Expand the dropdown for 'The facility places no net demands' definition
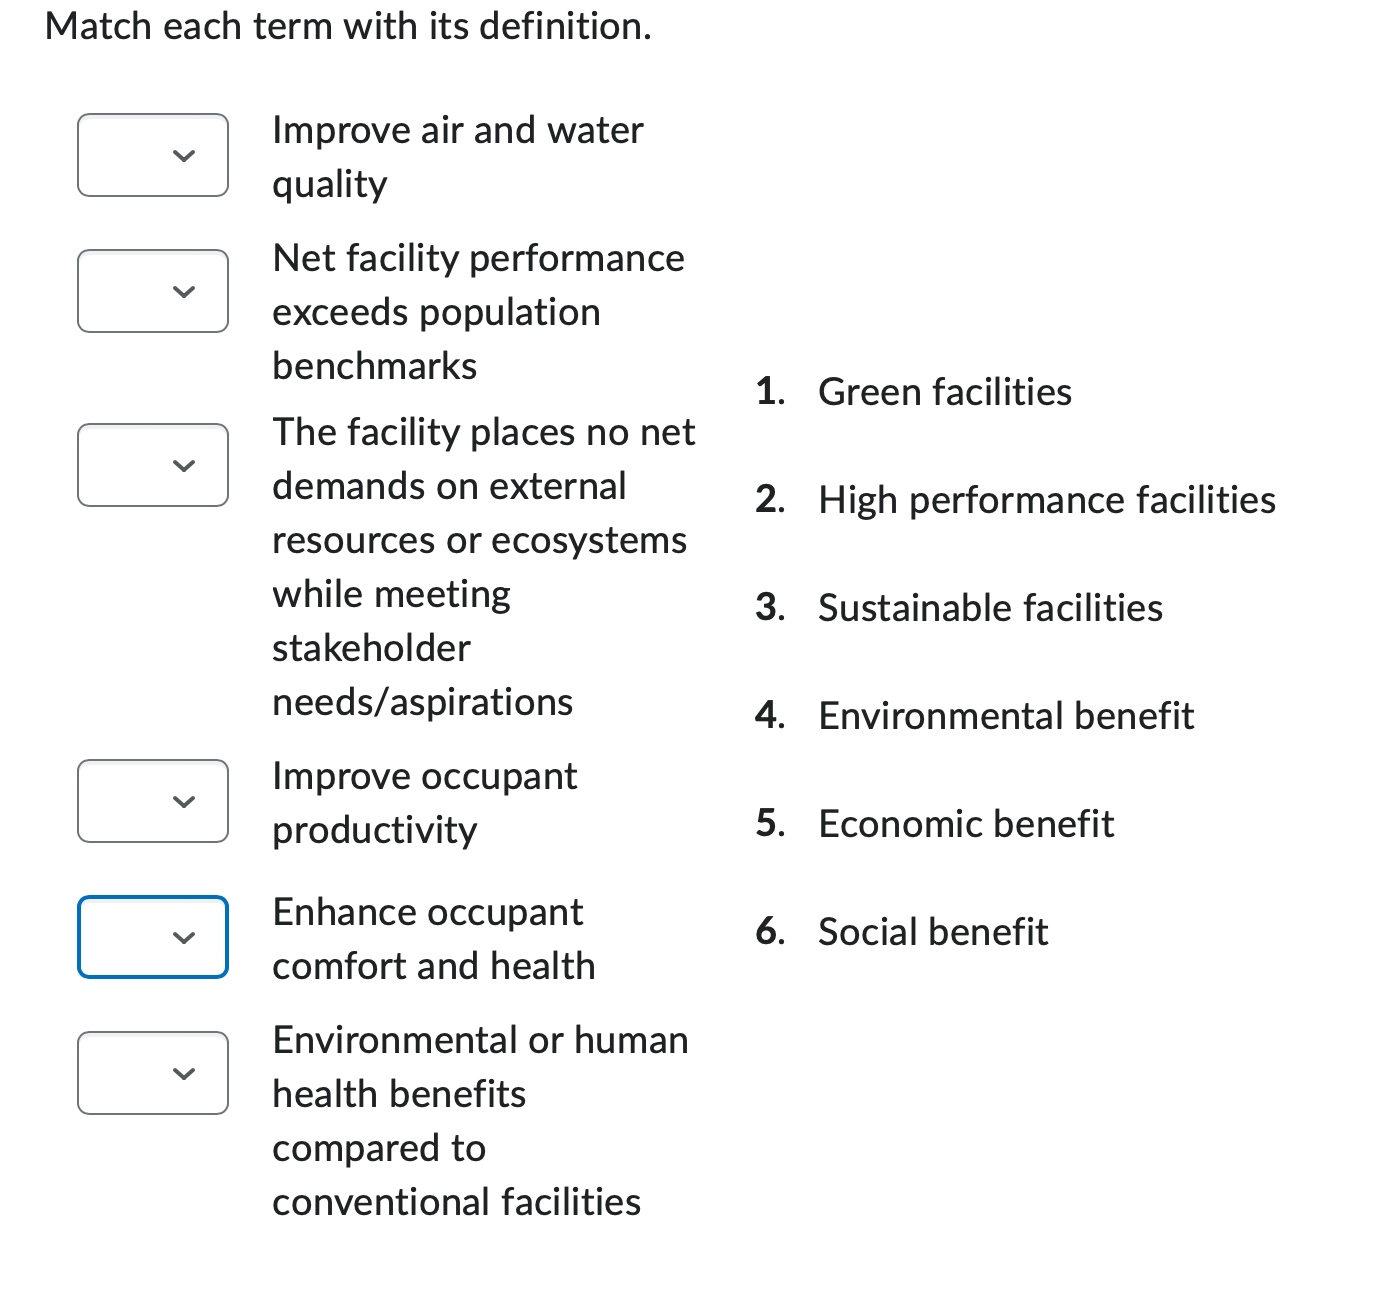Image resolution: width=1380 pixels, height=1298 pixels. point(152,464)
